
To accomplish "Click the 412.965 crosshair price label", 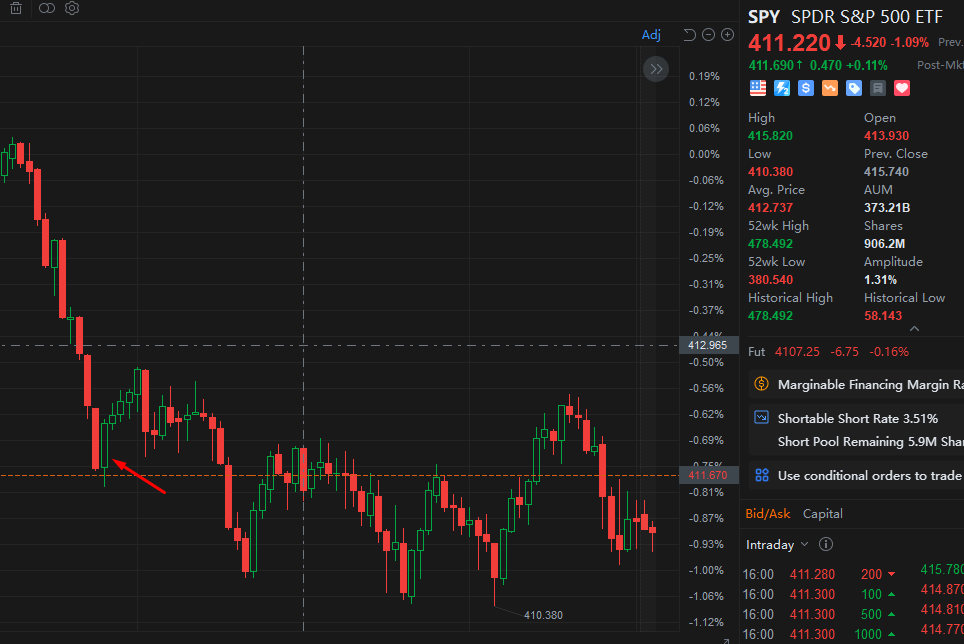I will point(708,345).
